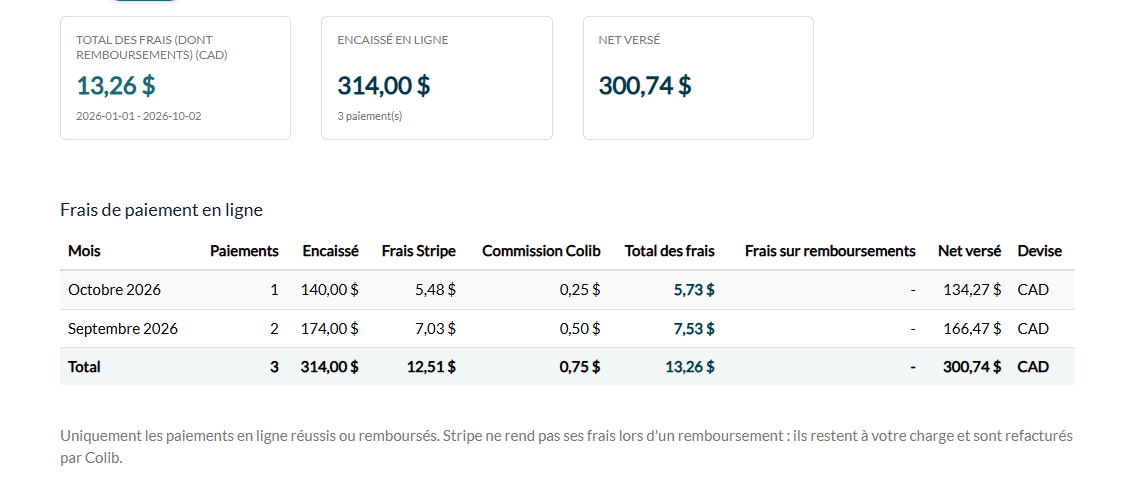Click the 5,73 $ total fees cell
The width and height of the screenshot is (1135, 484).
click(x=694, y=290)
